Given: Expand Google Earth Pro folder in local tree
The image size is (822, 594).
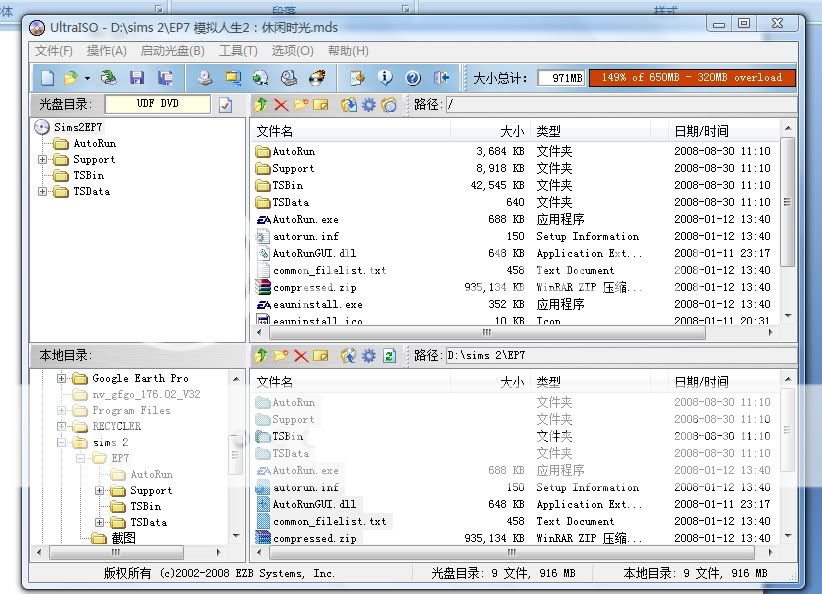Looking at the screenshot, I should point(62,378).
